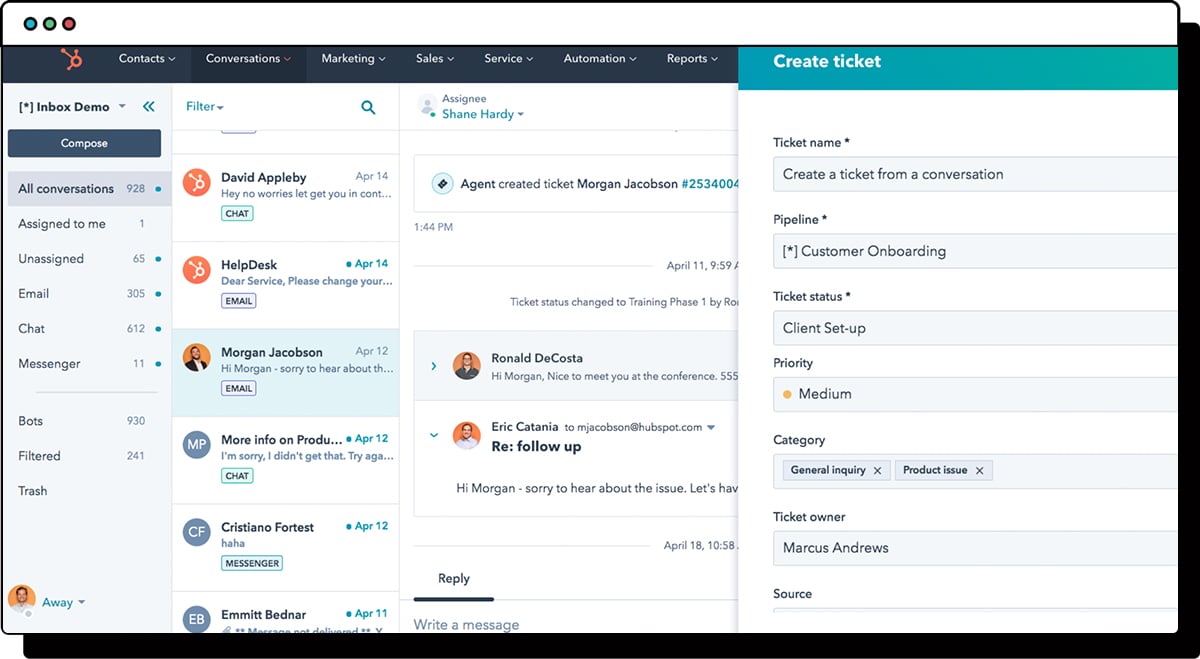Open the Filter dropdown
1200x659 pixels.
(205, 106)
